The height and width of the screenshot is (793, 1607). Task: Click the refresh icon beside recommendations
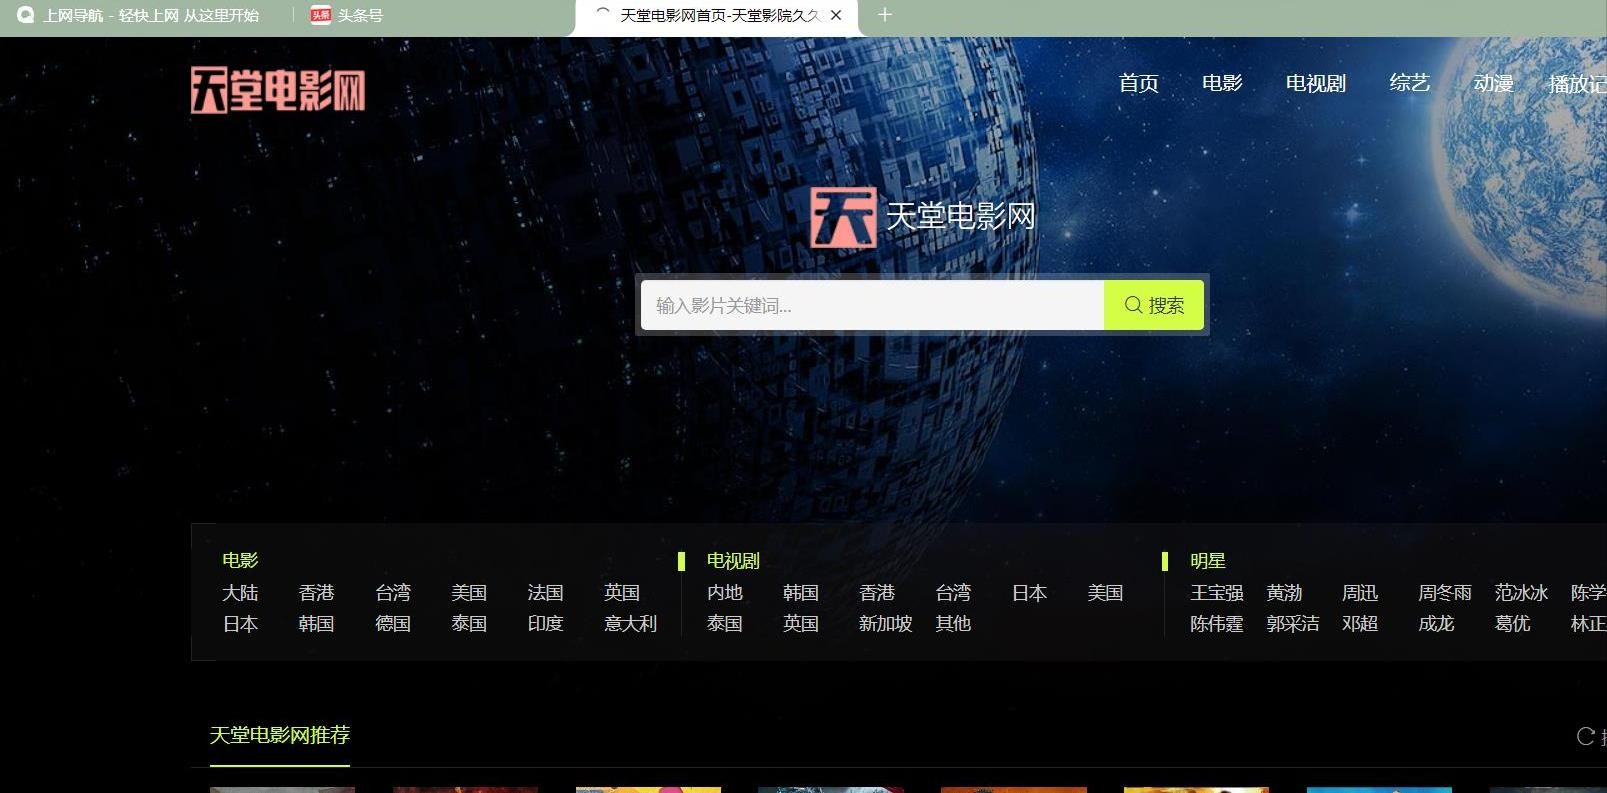tap(1585, 736)
